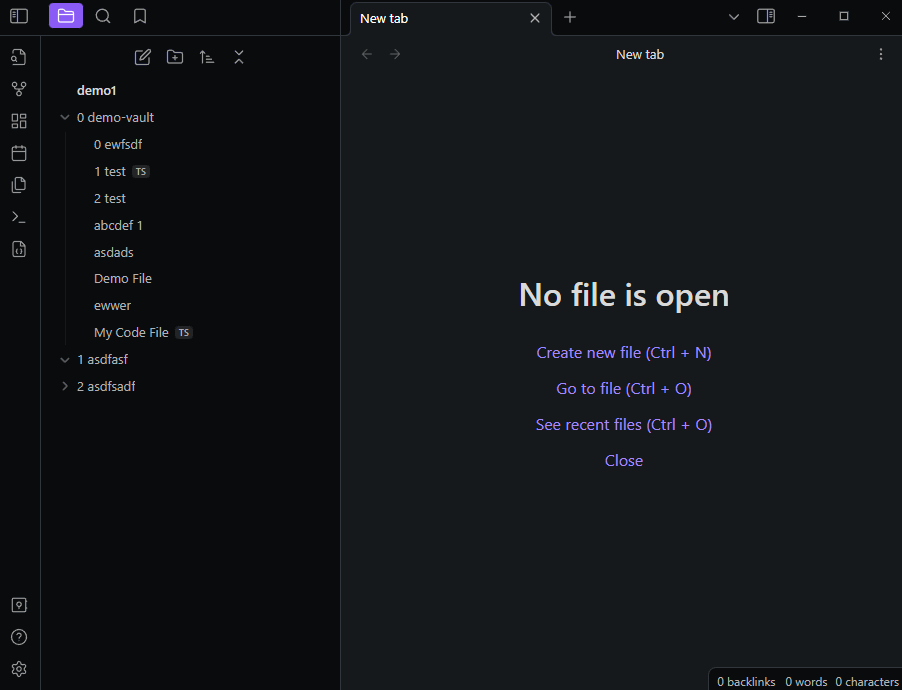Create a new note with the pencil icon
Image resolution: width=902 pixels, height=690 pixels.
pyautogui.click(x=142, y=57)
